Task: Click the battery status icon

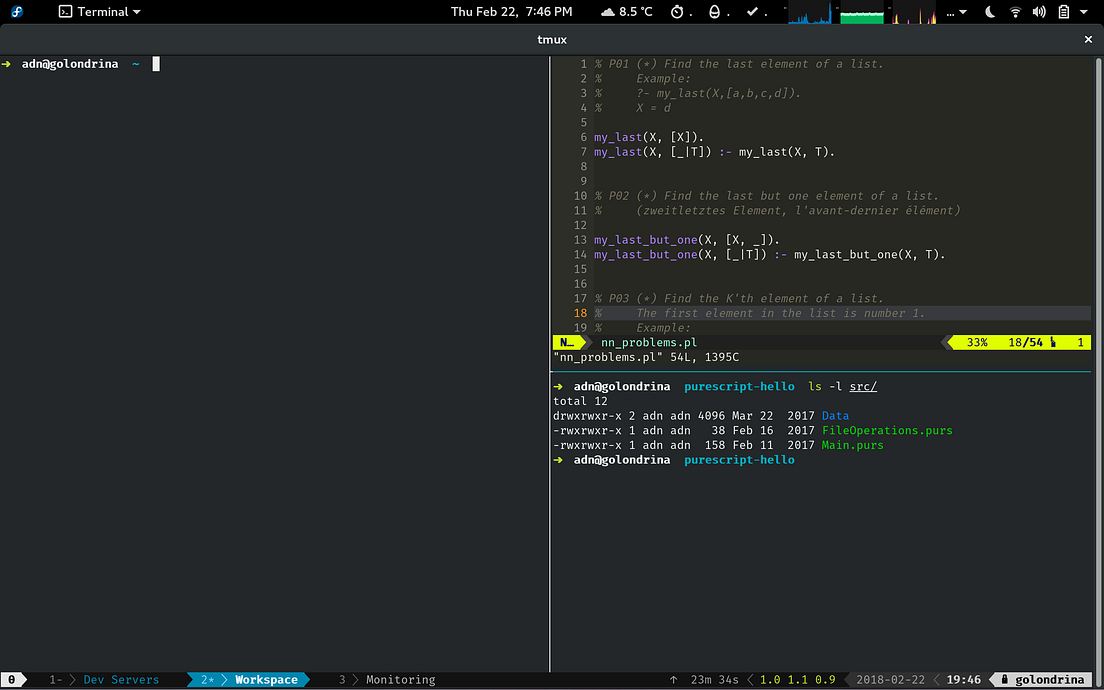Action: click(1063, 12)
